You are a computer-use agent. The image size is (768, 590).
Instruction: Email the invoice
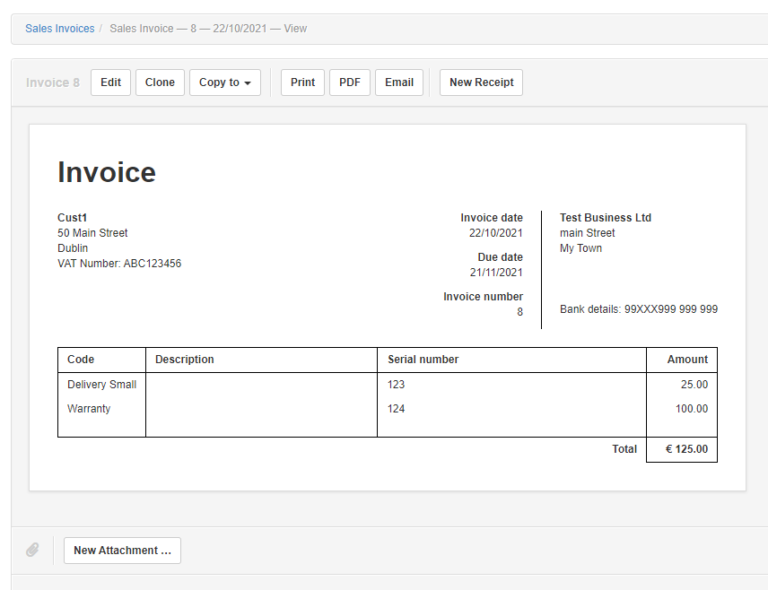pyautogui.click(x=399, y=83)
